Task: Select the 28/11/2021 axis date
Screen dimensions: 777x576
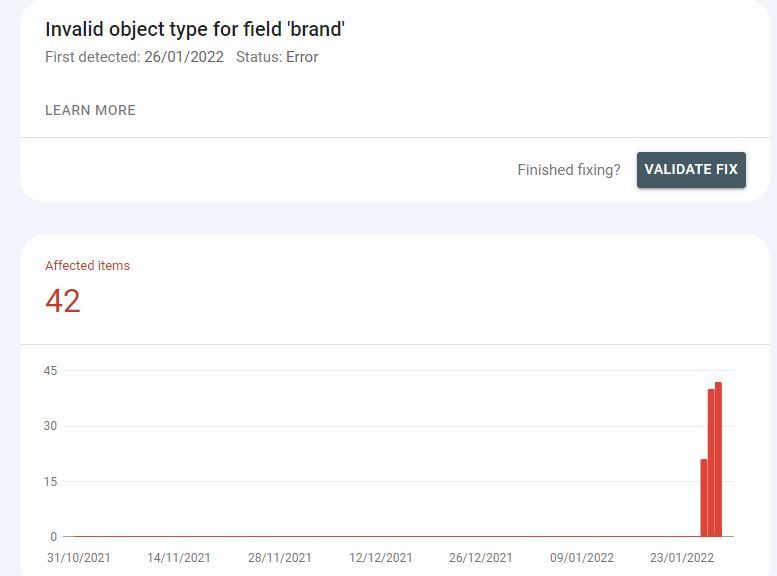Action: pos(280,558)
